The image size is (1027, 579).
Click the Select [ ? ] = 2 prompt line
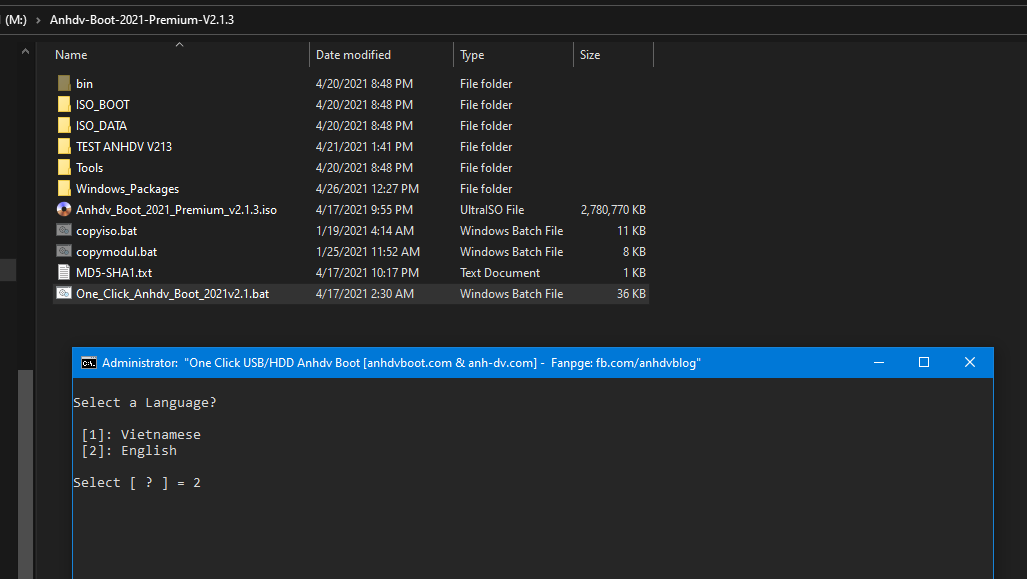pos(137,483)
